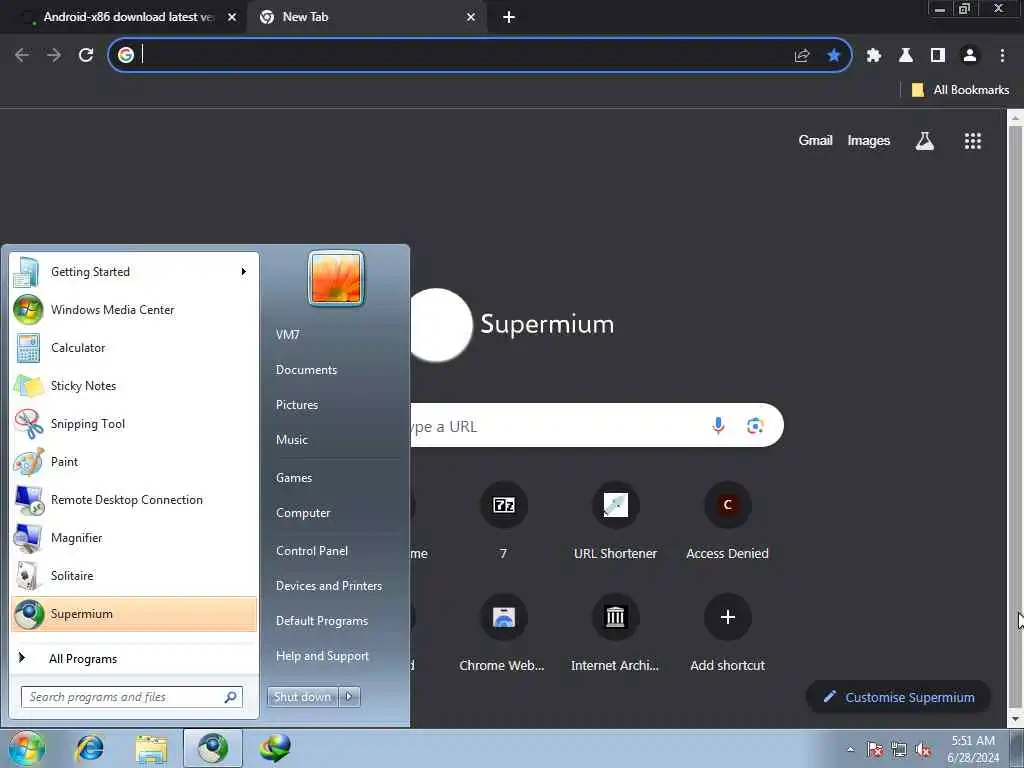Open Help and Support

click(322, 656)
